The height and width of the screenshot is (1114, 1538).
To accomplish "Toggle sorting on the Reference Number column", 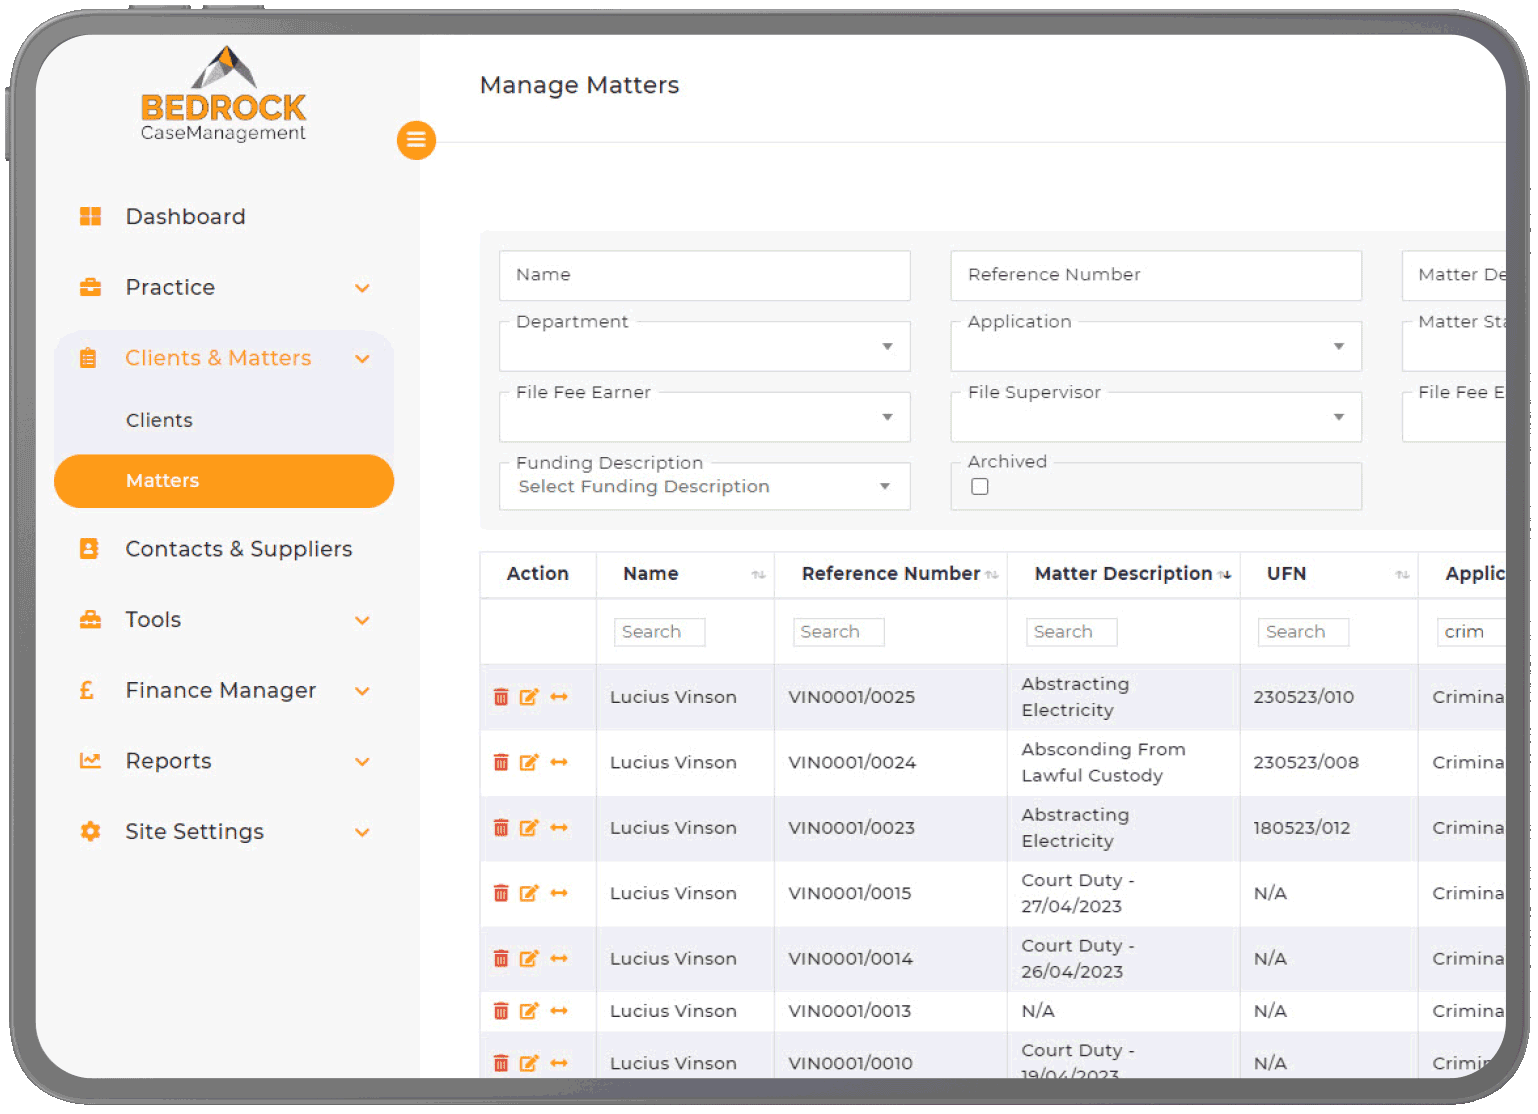I will tap(992, 574).
